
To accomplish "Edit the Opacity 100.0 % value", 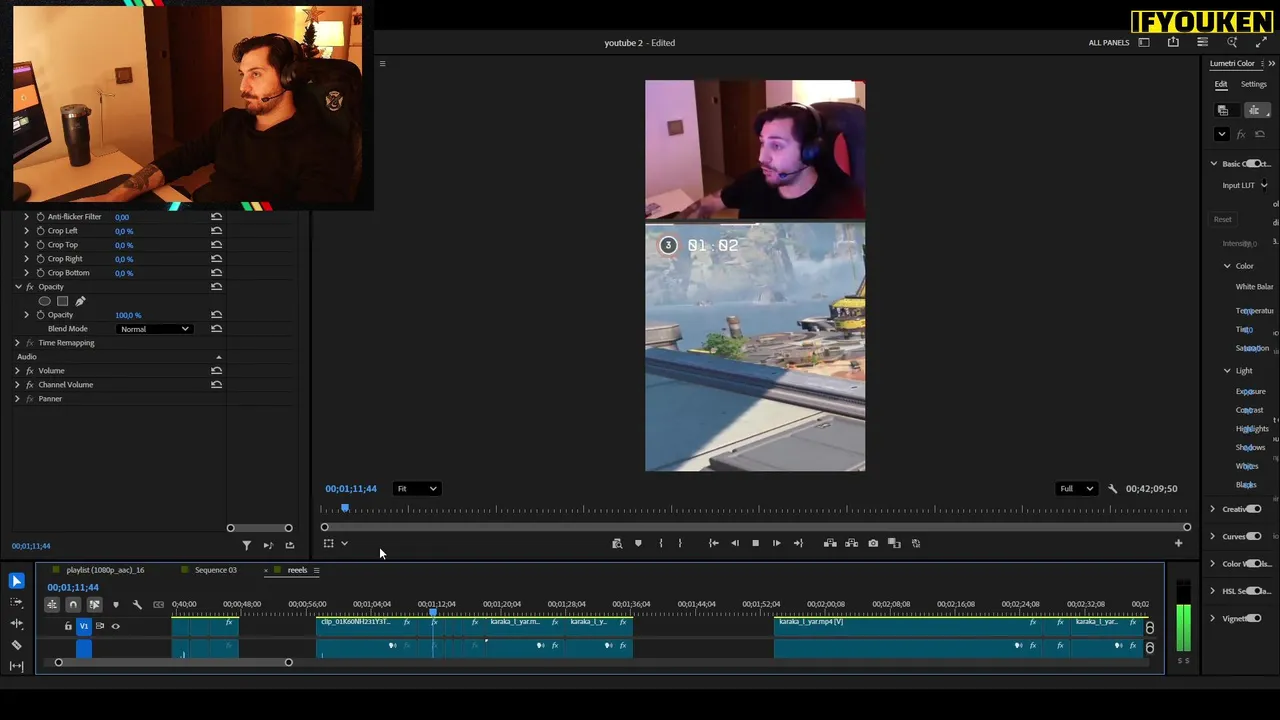I will 128,315.
